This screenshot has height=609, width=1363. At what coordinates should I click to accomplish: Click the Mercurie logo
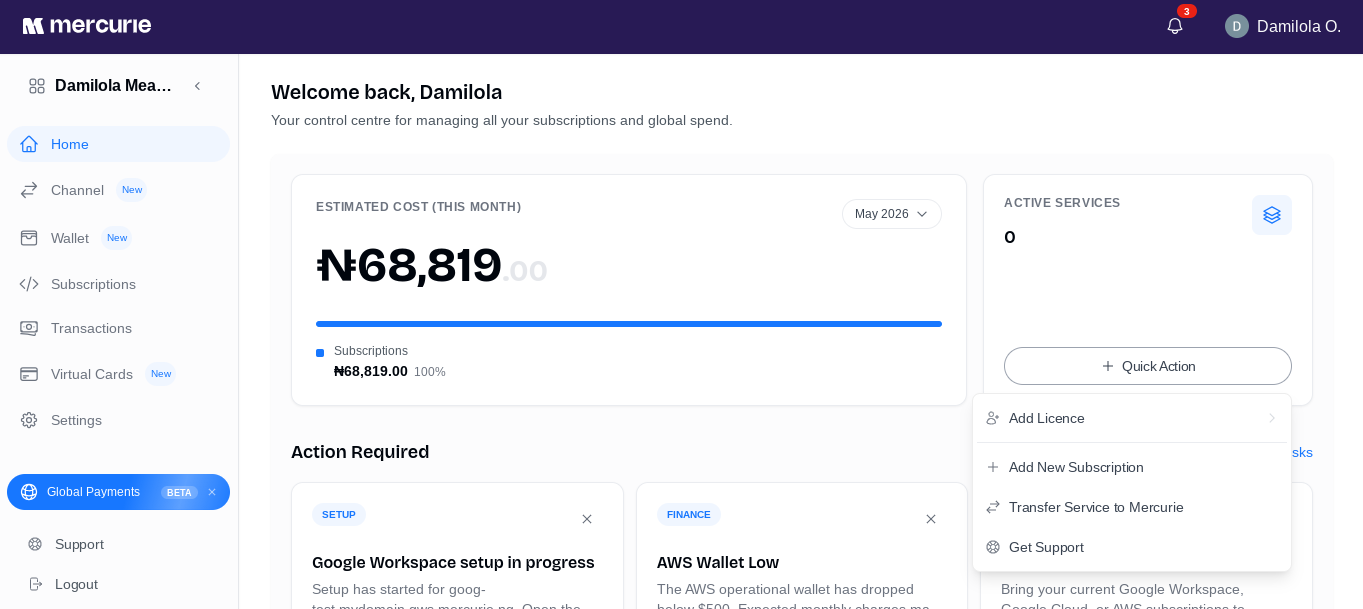click(87, 26)
